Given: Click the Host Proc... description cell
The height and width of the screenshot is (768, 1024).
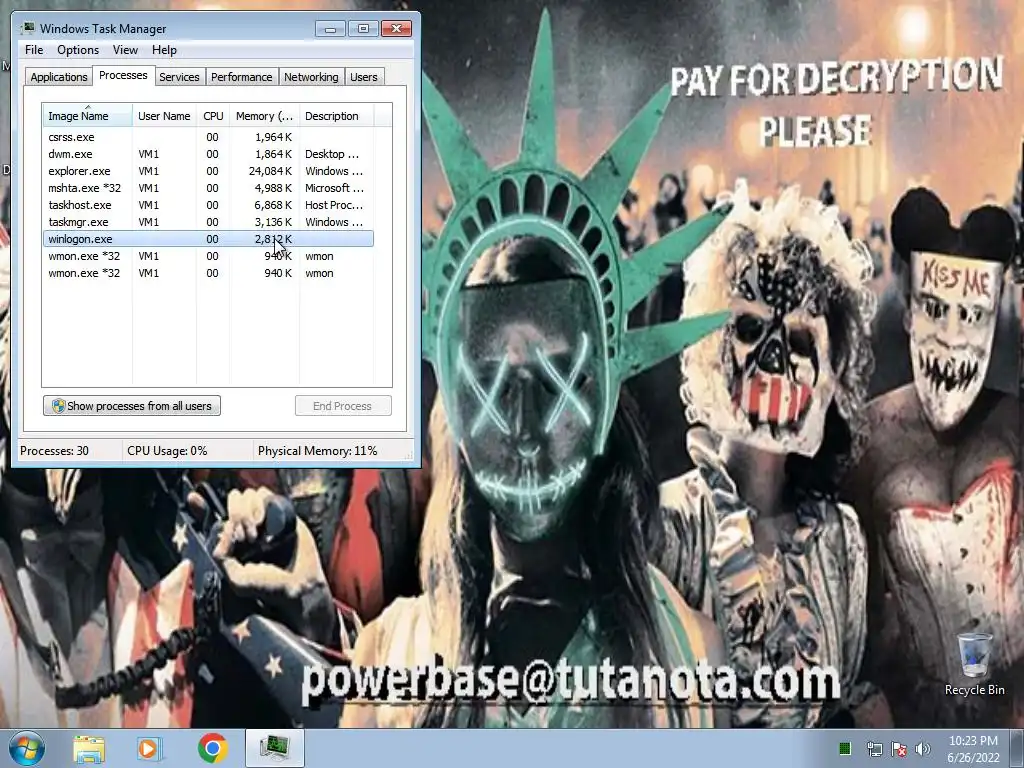Looking at the screenshot, I should [334, 205].
